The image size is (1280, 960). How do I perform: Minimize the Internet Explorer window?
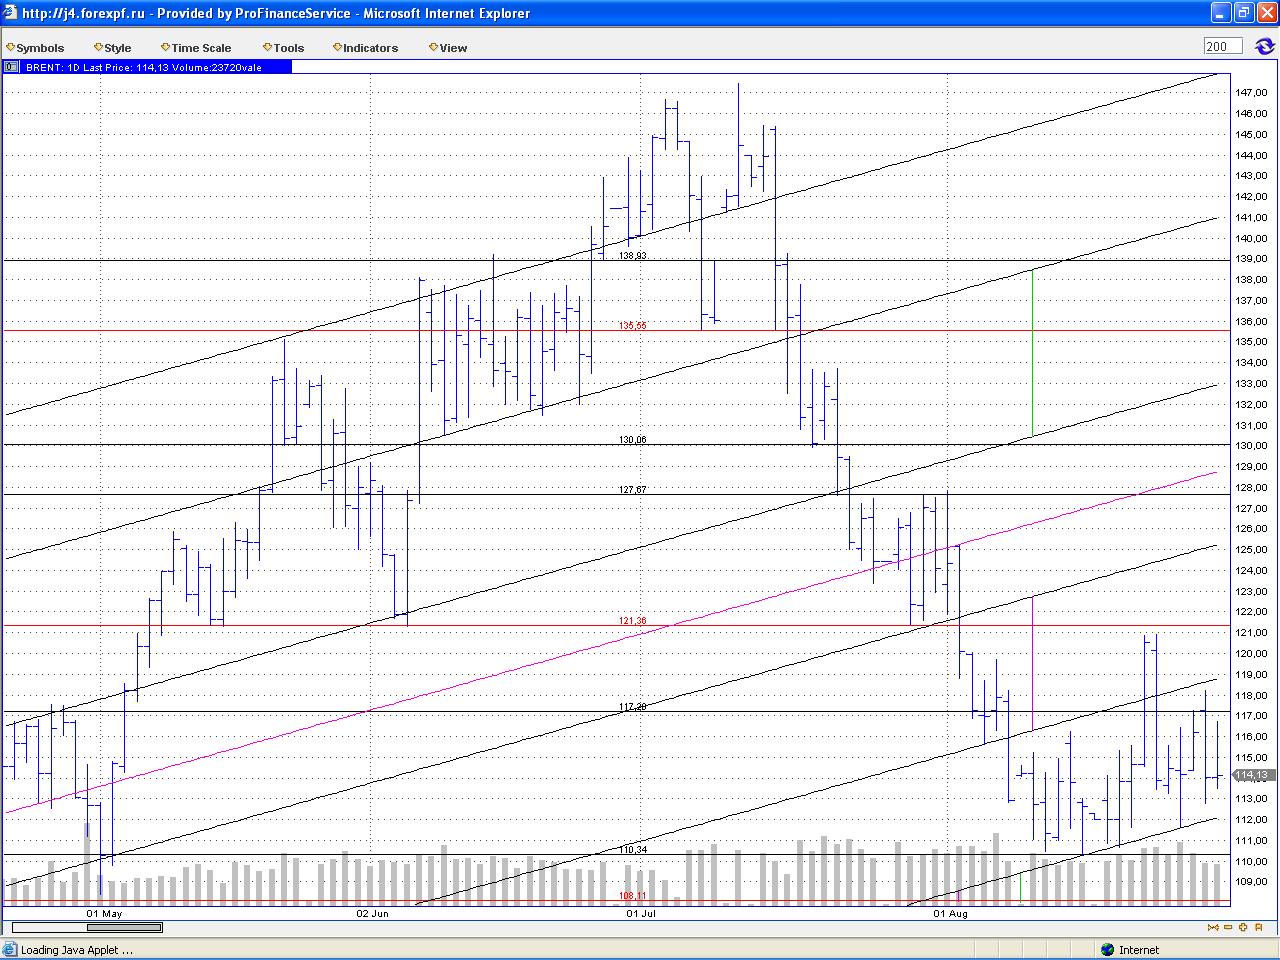[1220, 13]
